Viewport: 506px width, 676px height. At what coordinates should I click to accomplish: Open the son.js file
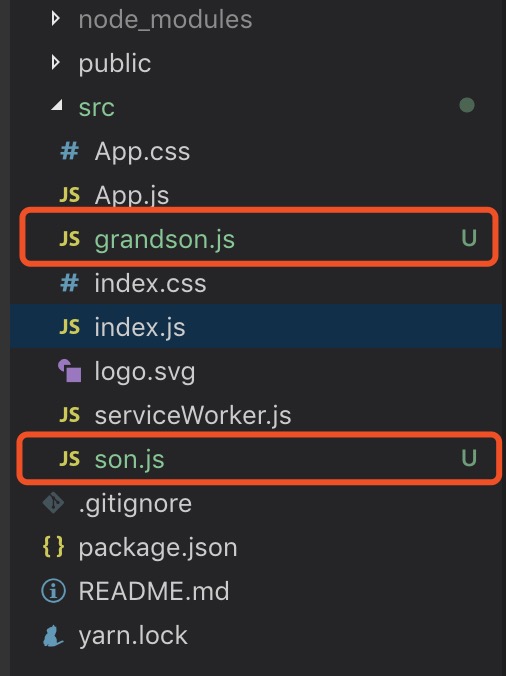pyautogui.click(x=130, y=460)
